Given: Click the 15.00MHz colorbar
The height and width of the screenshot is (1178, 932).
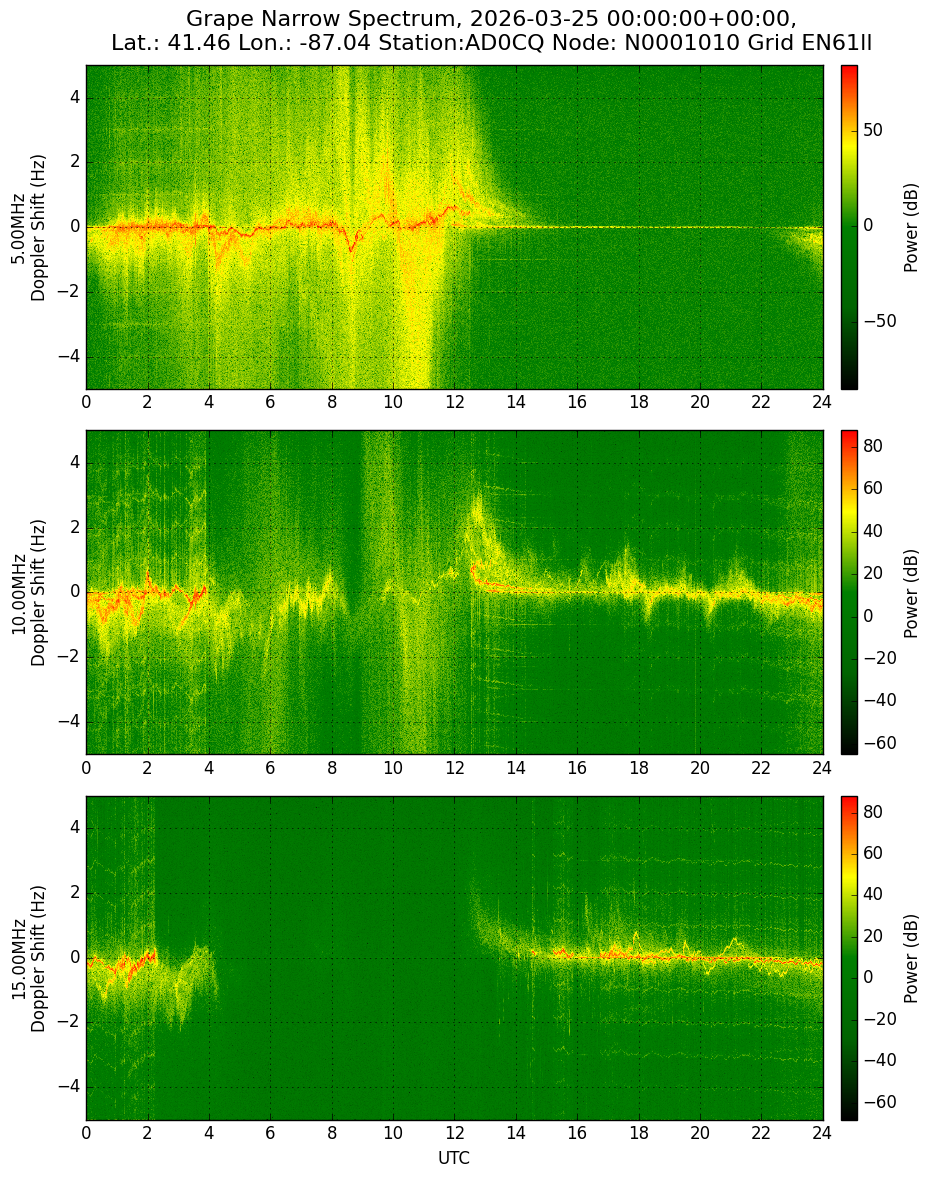Looking at the screenshot, I should [849, 958].
